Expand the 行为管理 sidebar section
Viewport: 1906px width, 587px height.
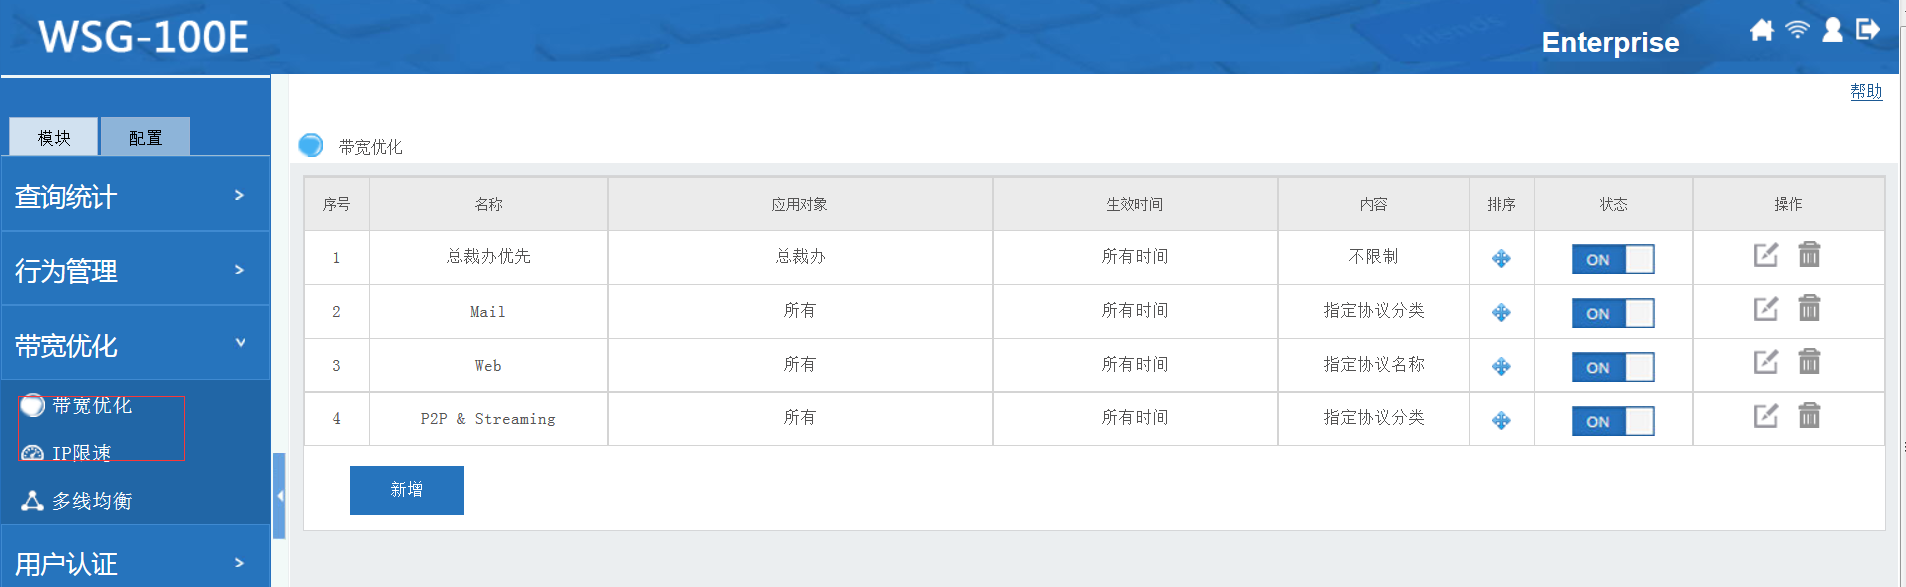click(136, 270)
